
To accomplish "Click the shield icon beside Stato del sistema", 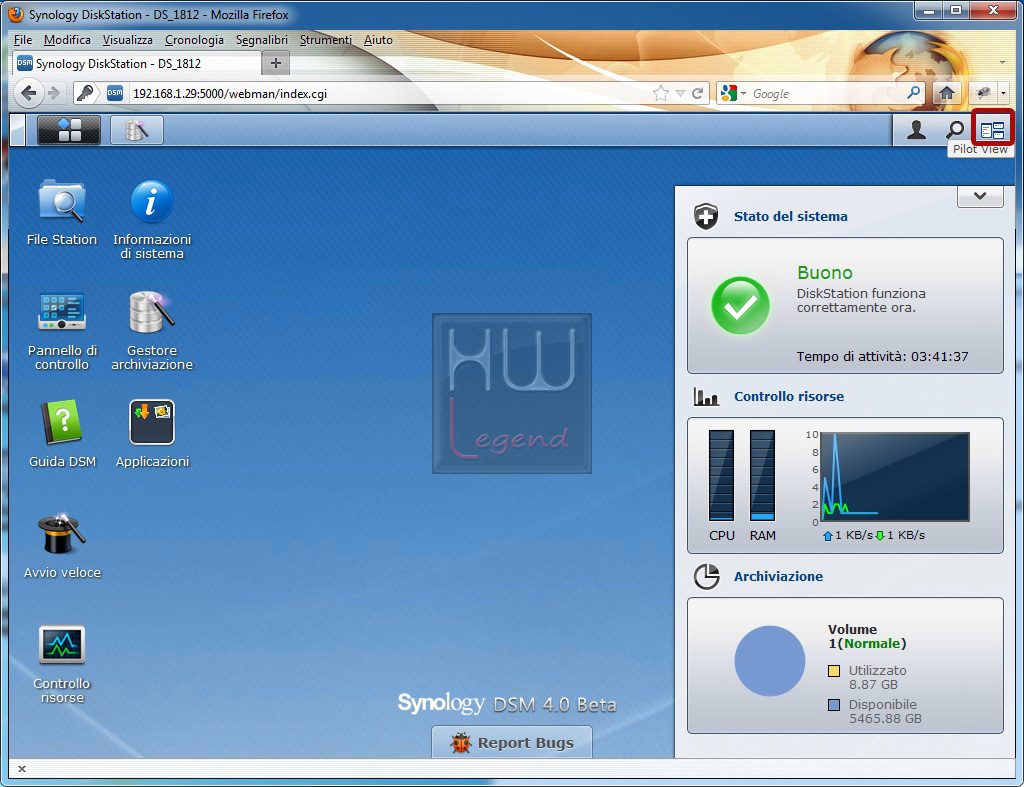I will pyautogui.click(x=706, y=216).
